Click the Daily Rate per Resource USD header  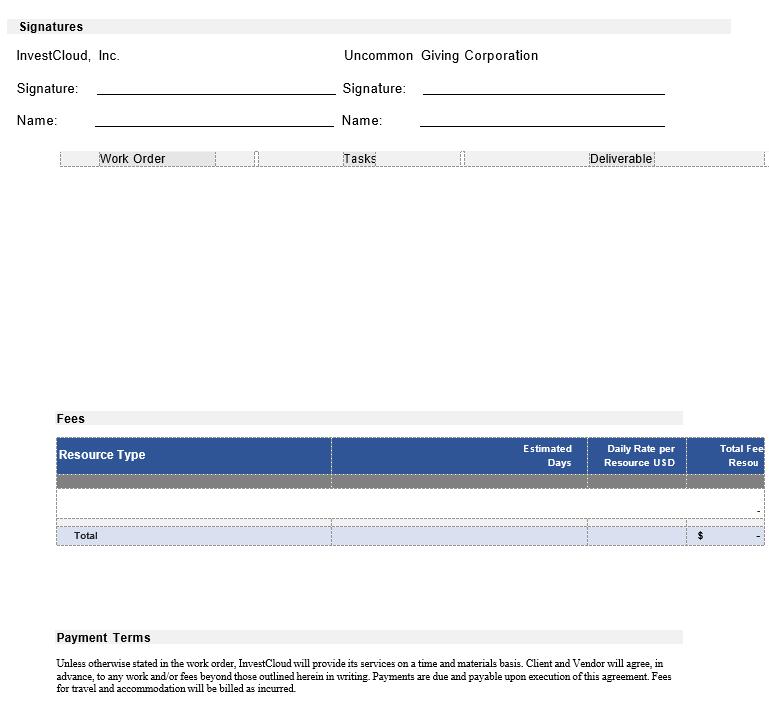coord(637,455)
